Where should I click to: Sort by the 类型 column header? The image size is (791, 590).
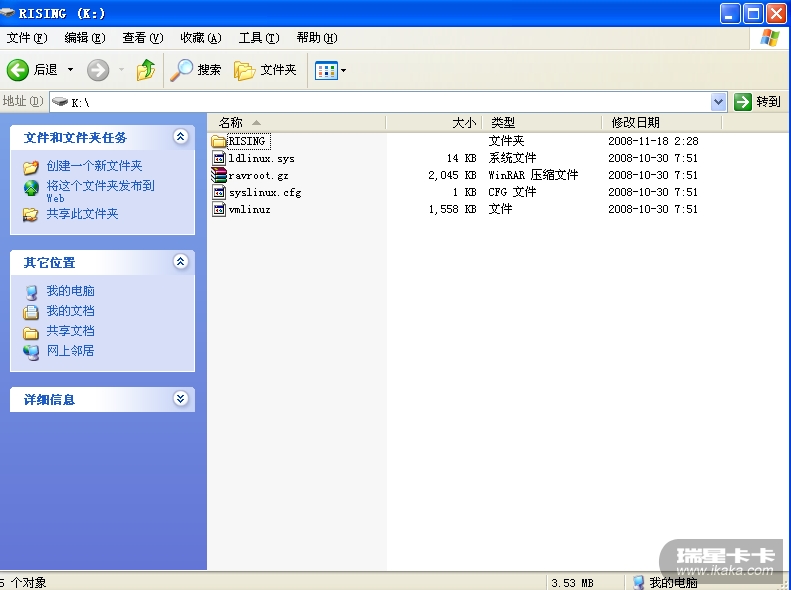542,123
